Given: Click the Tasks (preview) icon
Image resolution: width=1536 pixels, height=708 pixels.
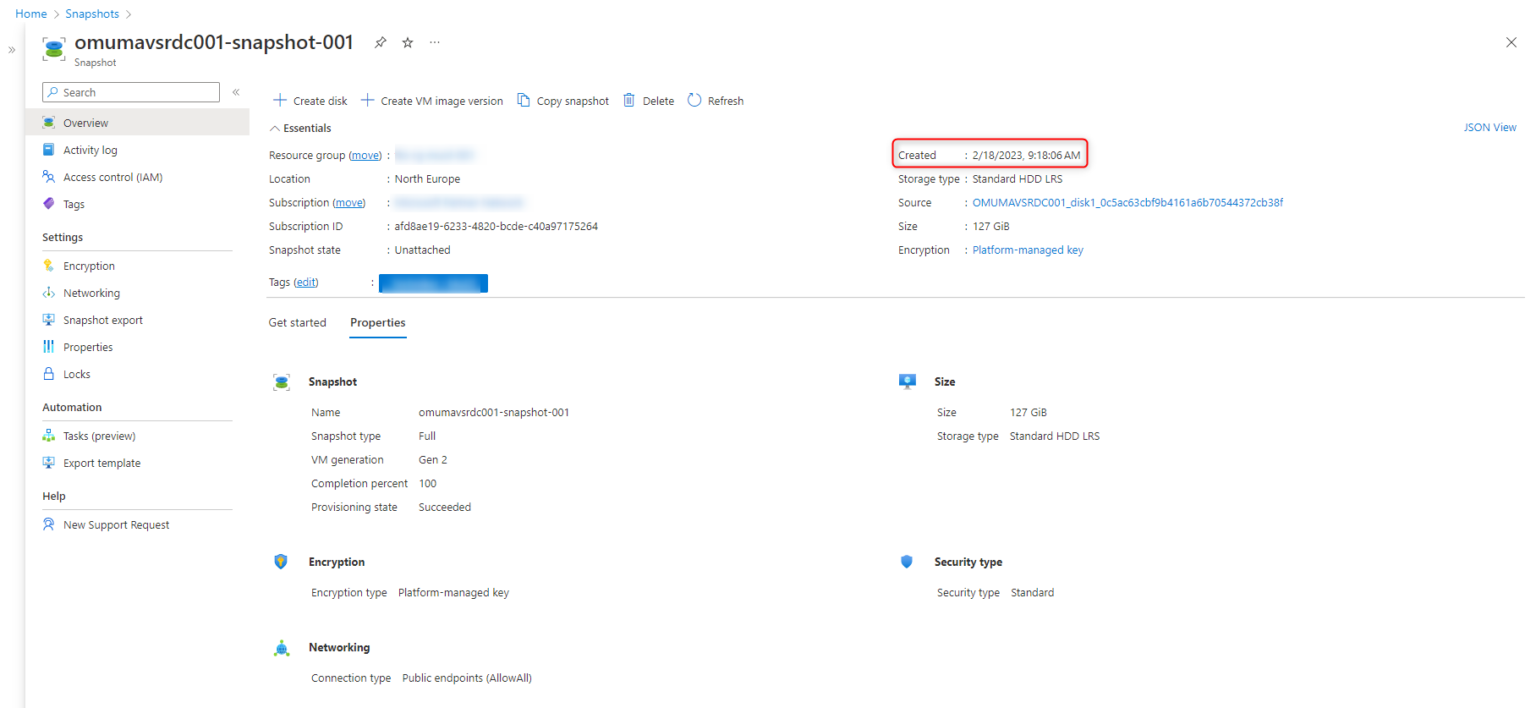Looking at the screenshot, I should [49, 436].
